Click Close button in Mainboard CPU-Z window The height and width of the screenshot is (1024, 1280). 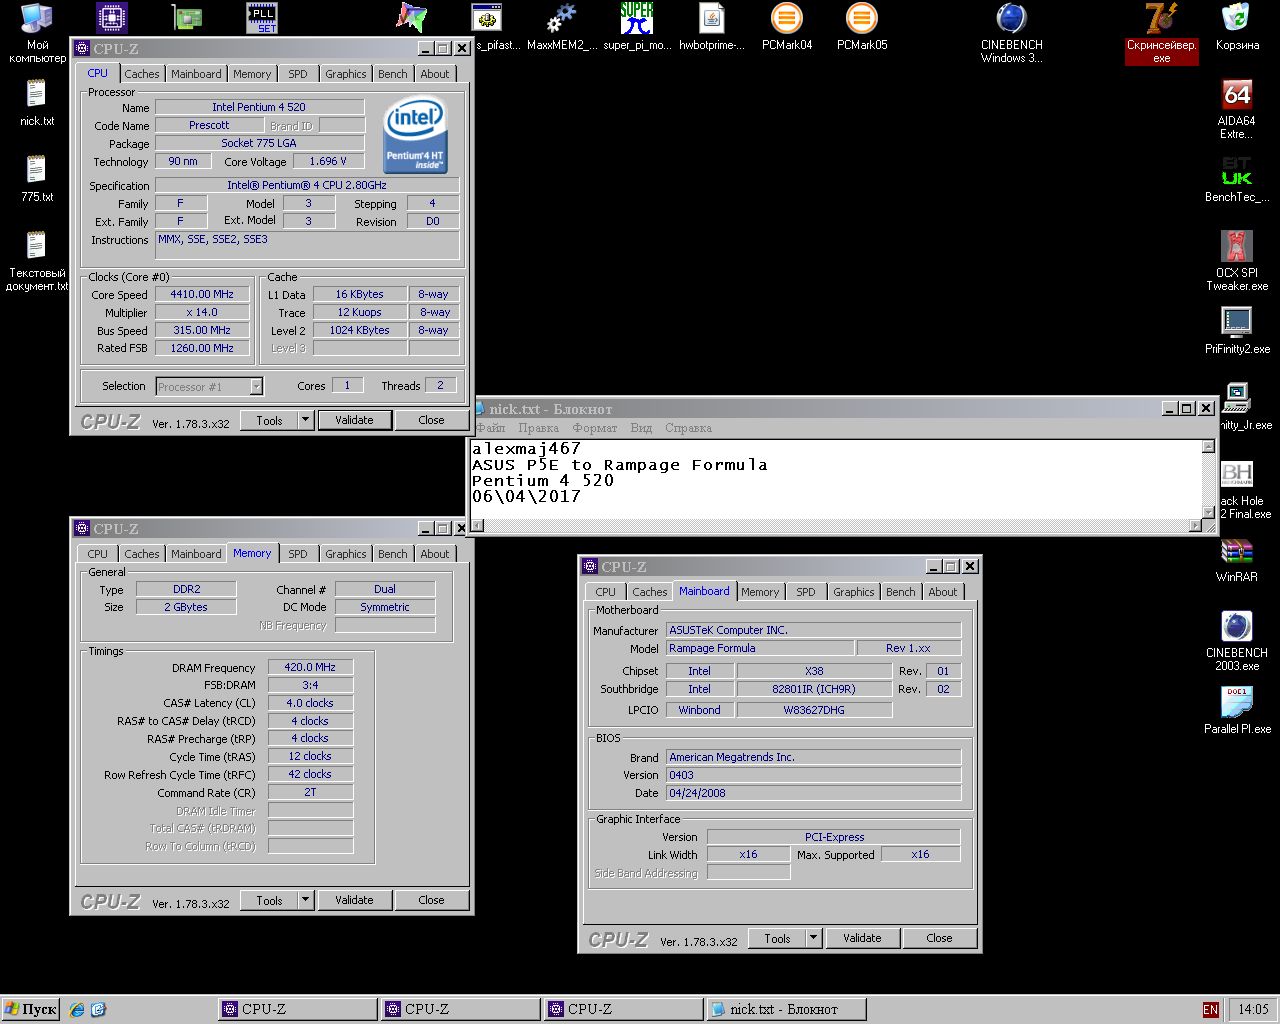939,938
